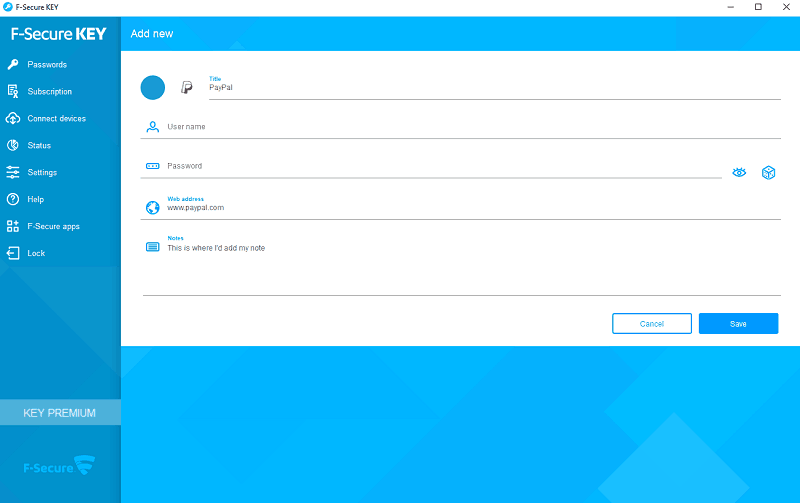
Task: Open the Passwords key icon in sidebar
Action: 13,64
